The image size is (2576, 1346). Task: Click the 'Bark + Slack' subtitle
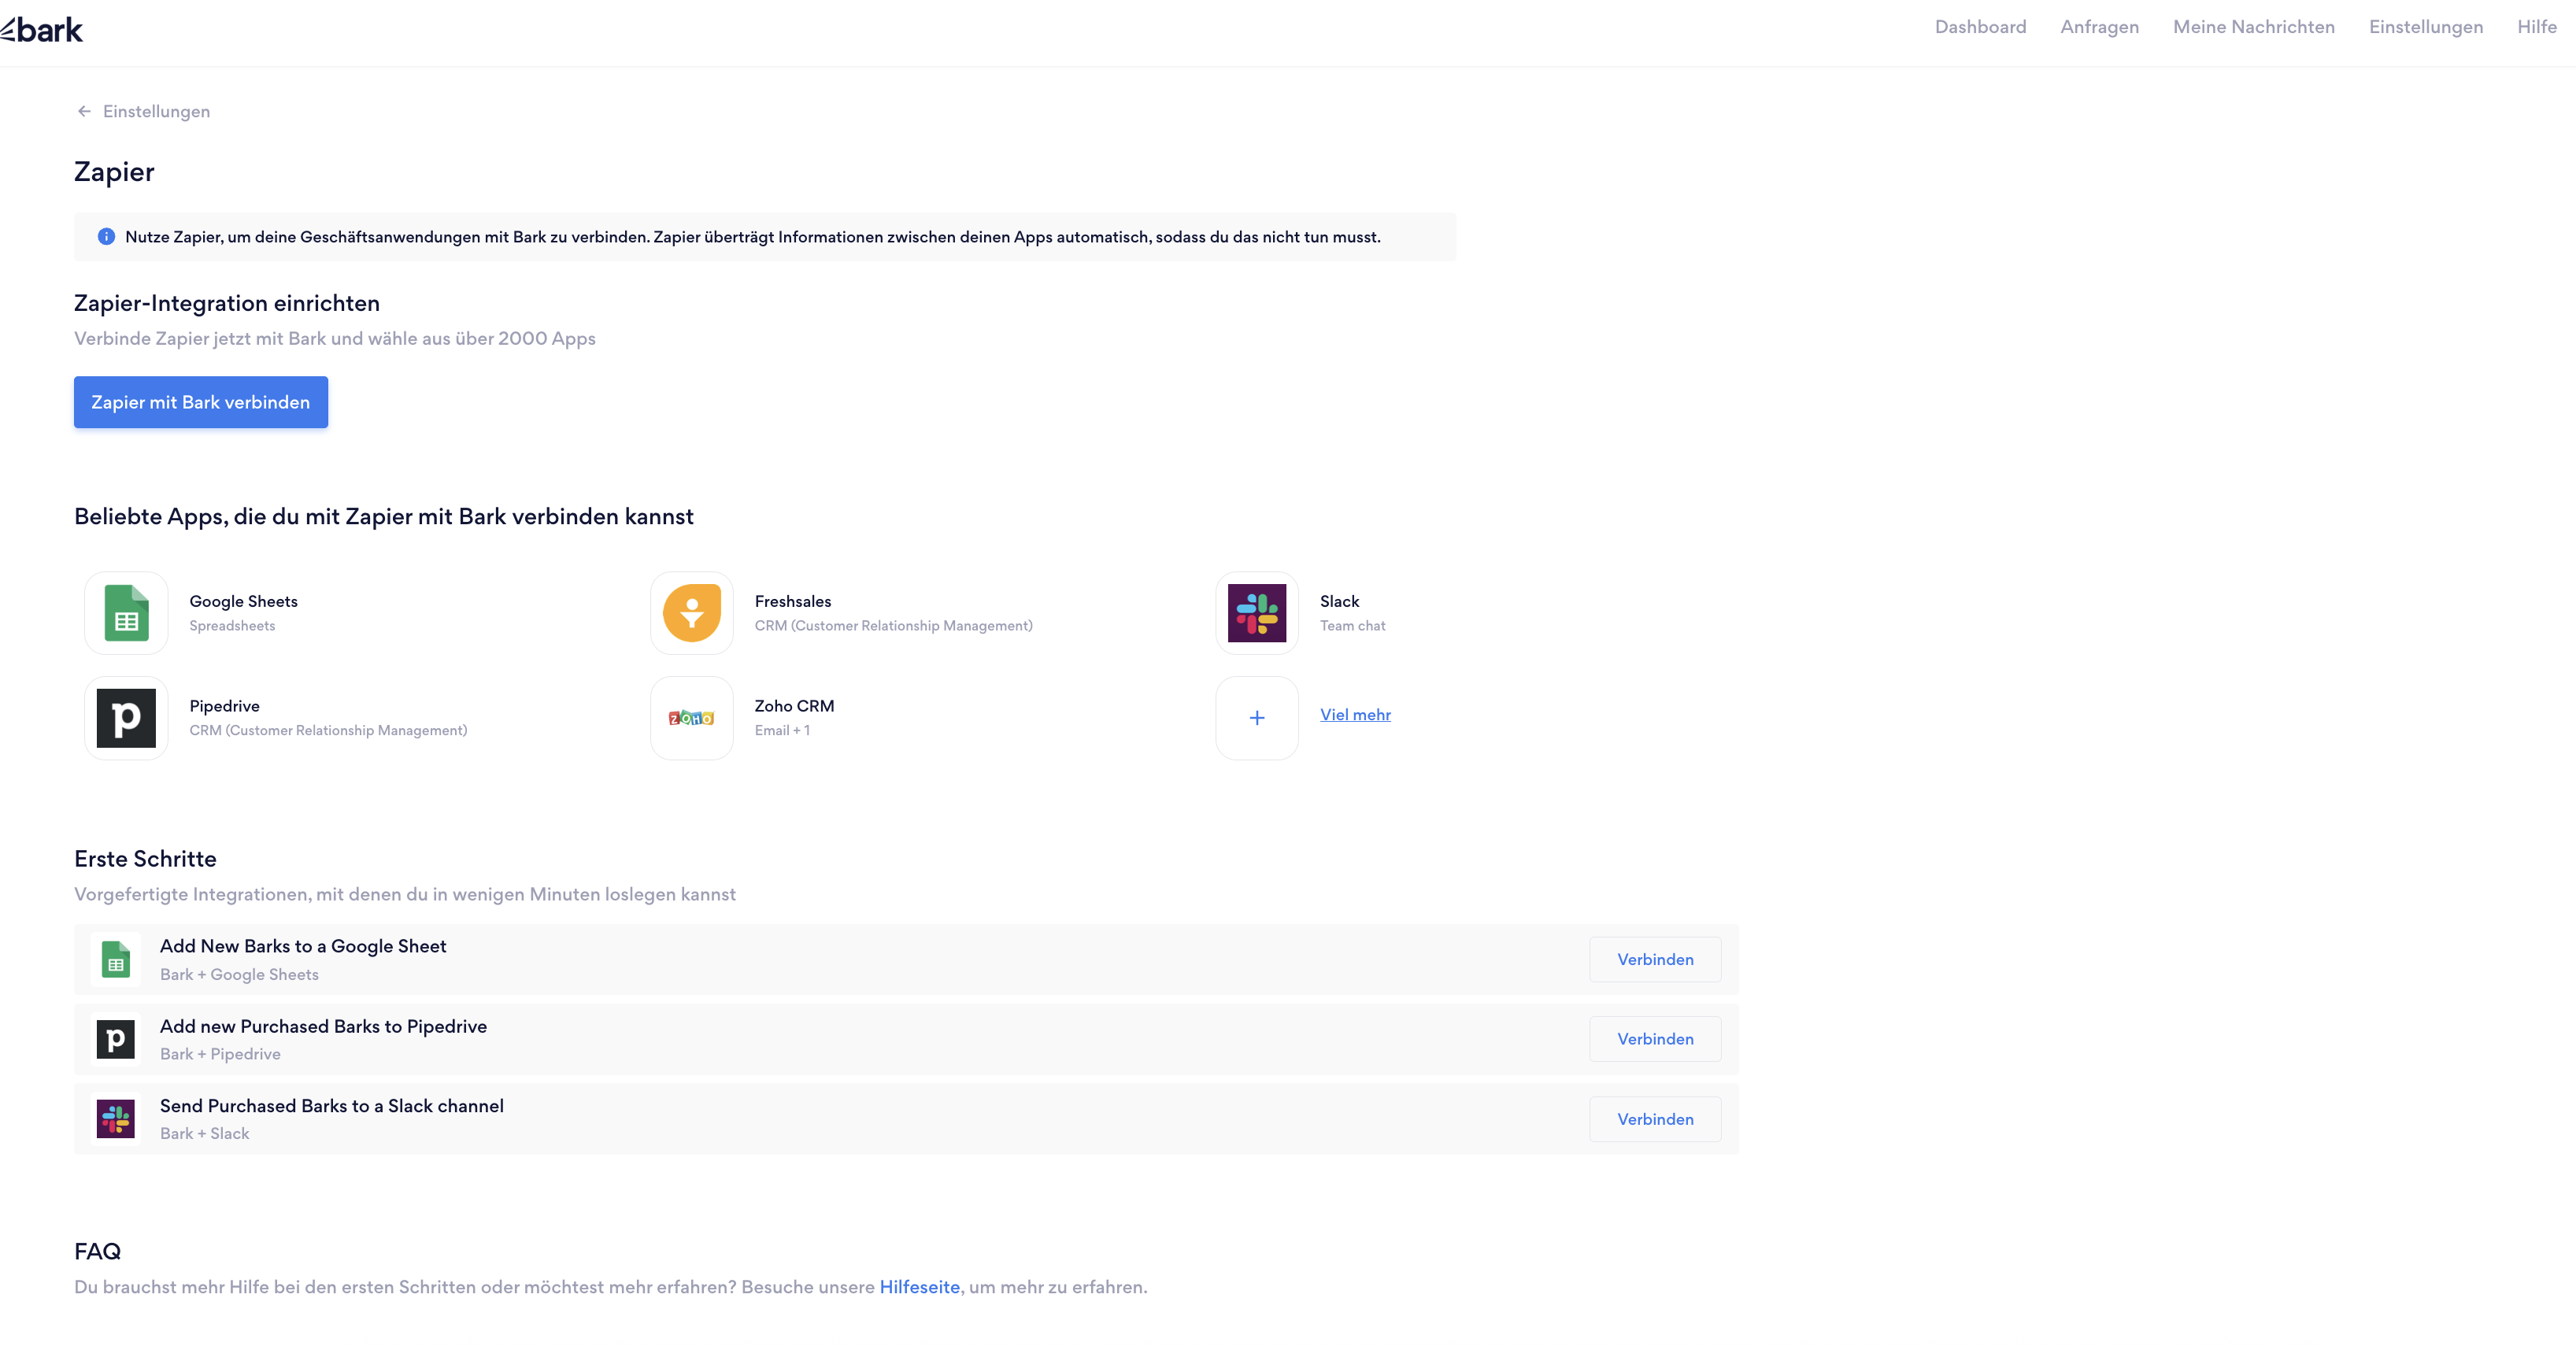(x=204, y=1134)
